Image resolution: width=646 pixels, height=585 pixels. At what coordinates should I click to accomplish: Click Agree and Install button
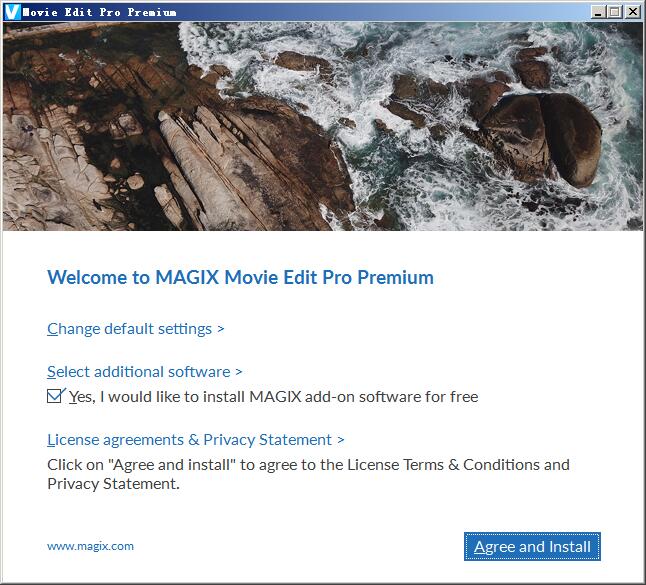click(532, 547)
